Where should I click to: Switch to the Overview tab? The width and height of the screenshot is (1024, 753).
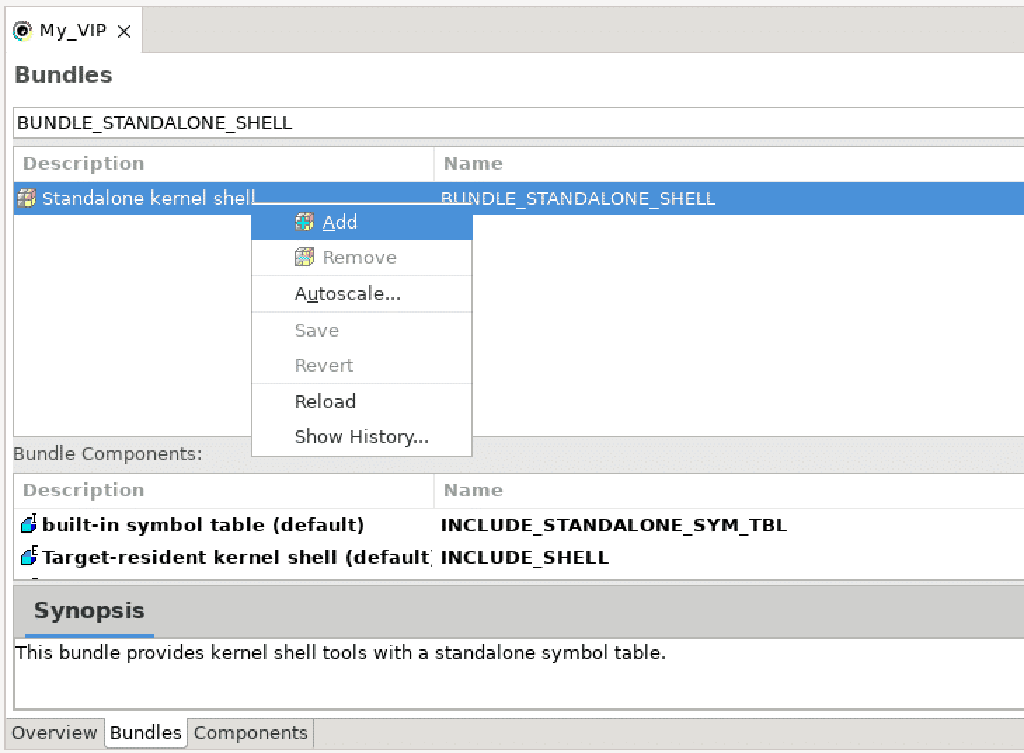(x=54, y=733)
